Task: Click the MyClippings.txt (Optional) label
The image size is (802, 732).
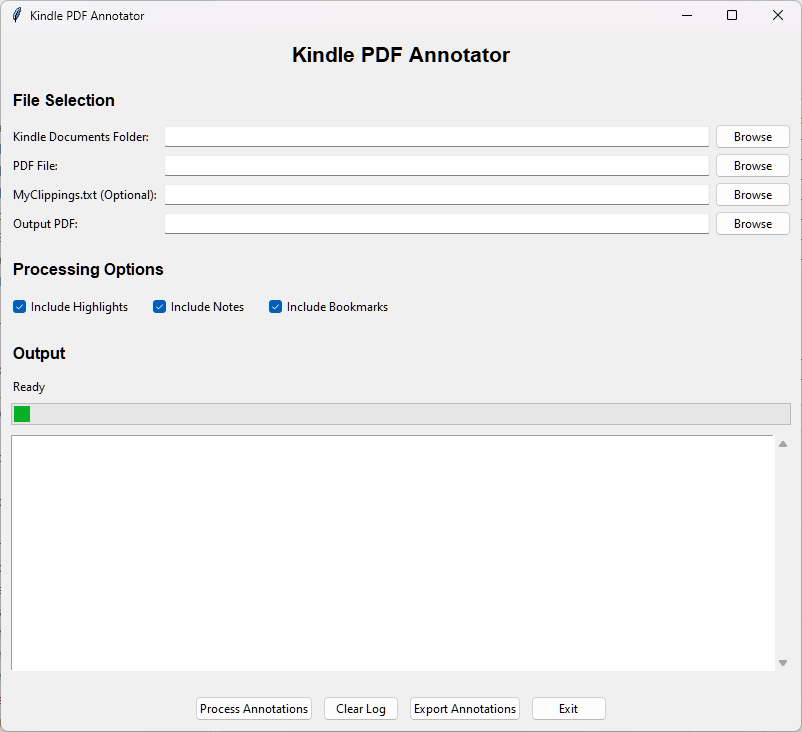Action: pyautogui.click(x=85, y=195)
